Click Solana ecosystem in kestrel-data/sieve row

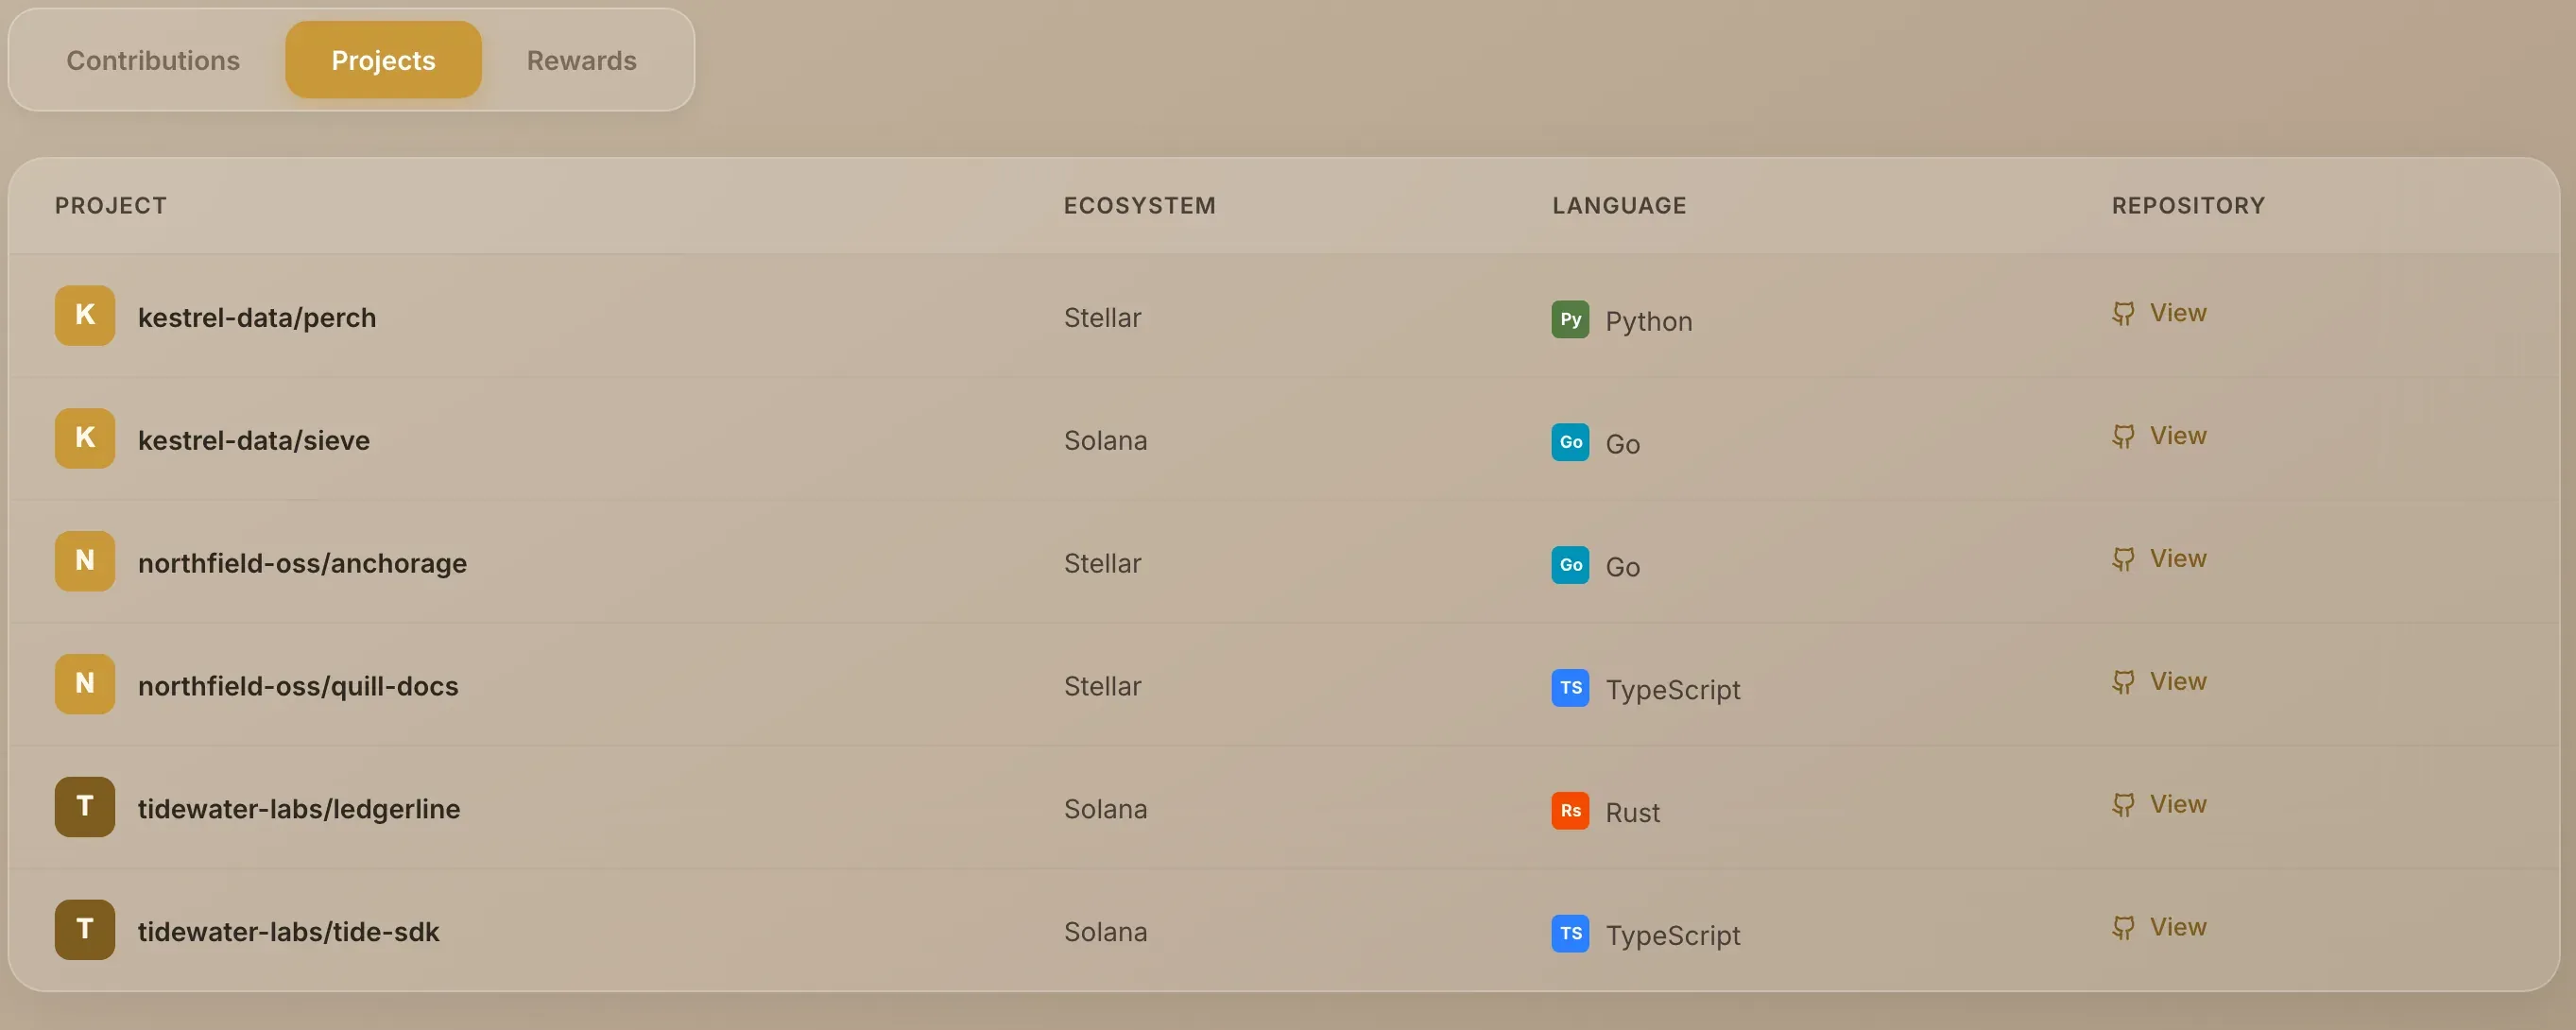click(x=1105, y=441)
